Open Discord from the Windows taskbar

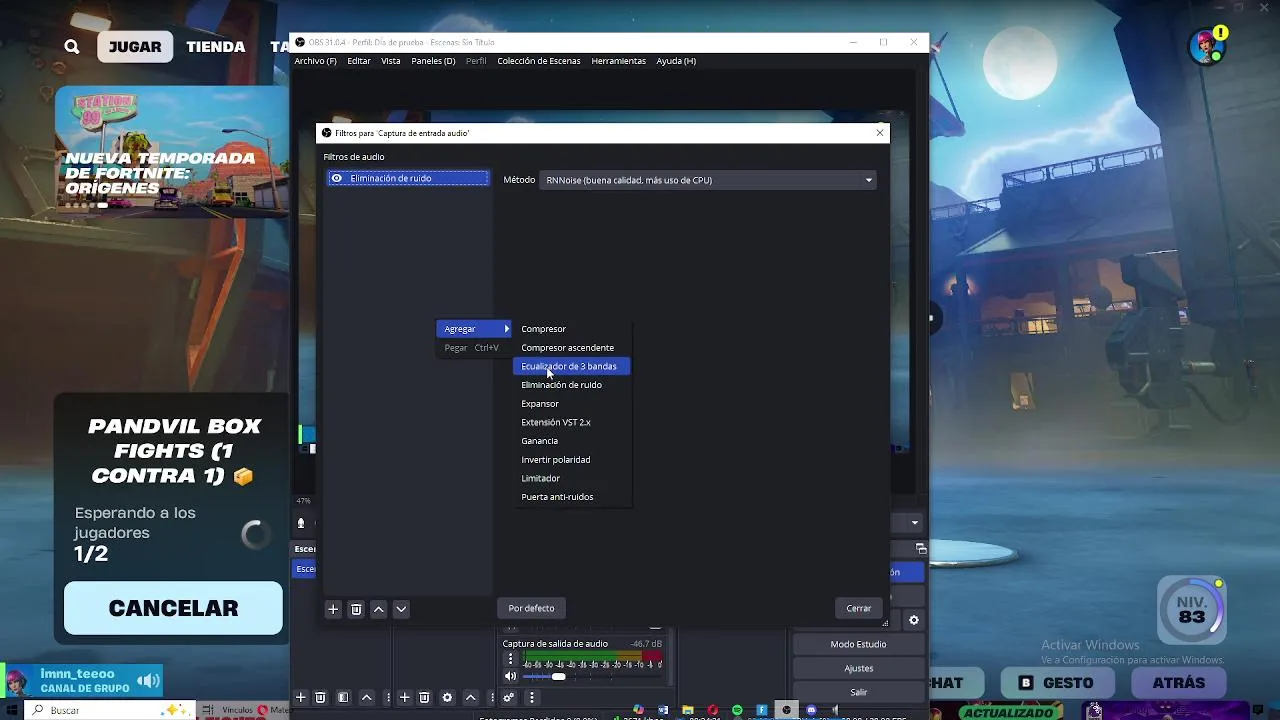pos(811,710)
